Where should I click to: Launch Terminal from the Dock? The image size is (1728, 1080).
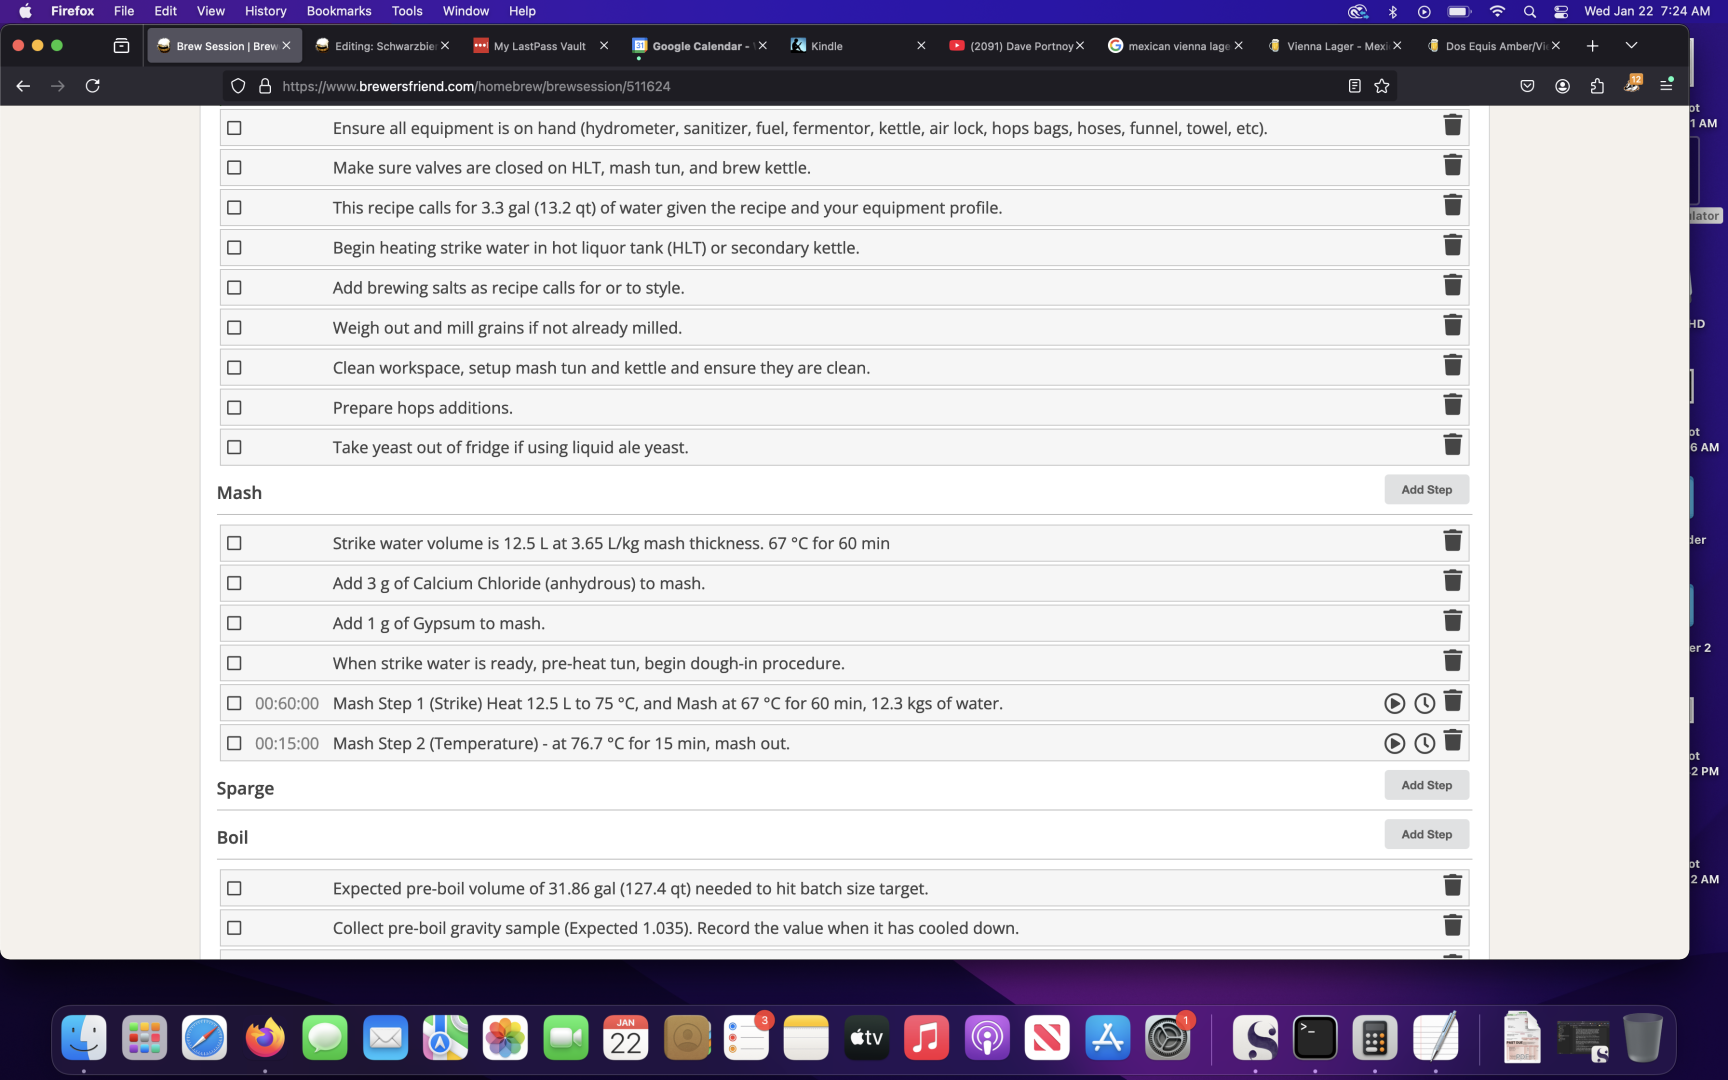pyautogui.click(x=1315, y=1038)
